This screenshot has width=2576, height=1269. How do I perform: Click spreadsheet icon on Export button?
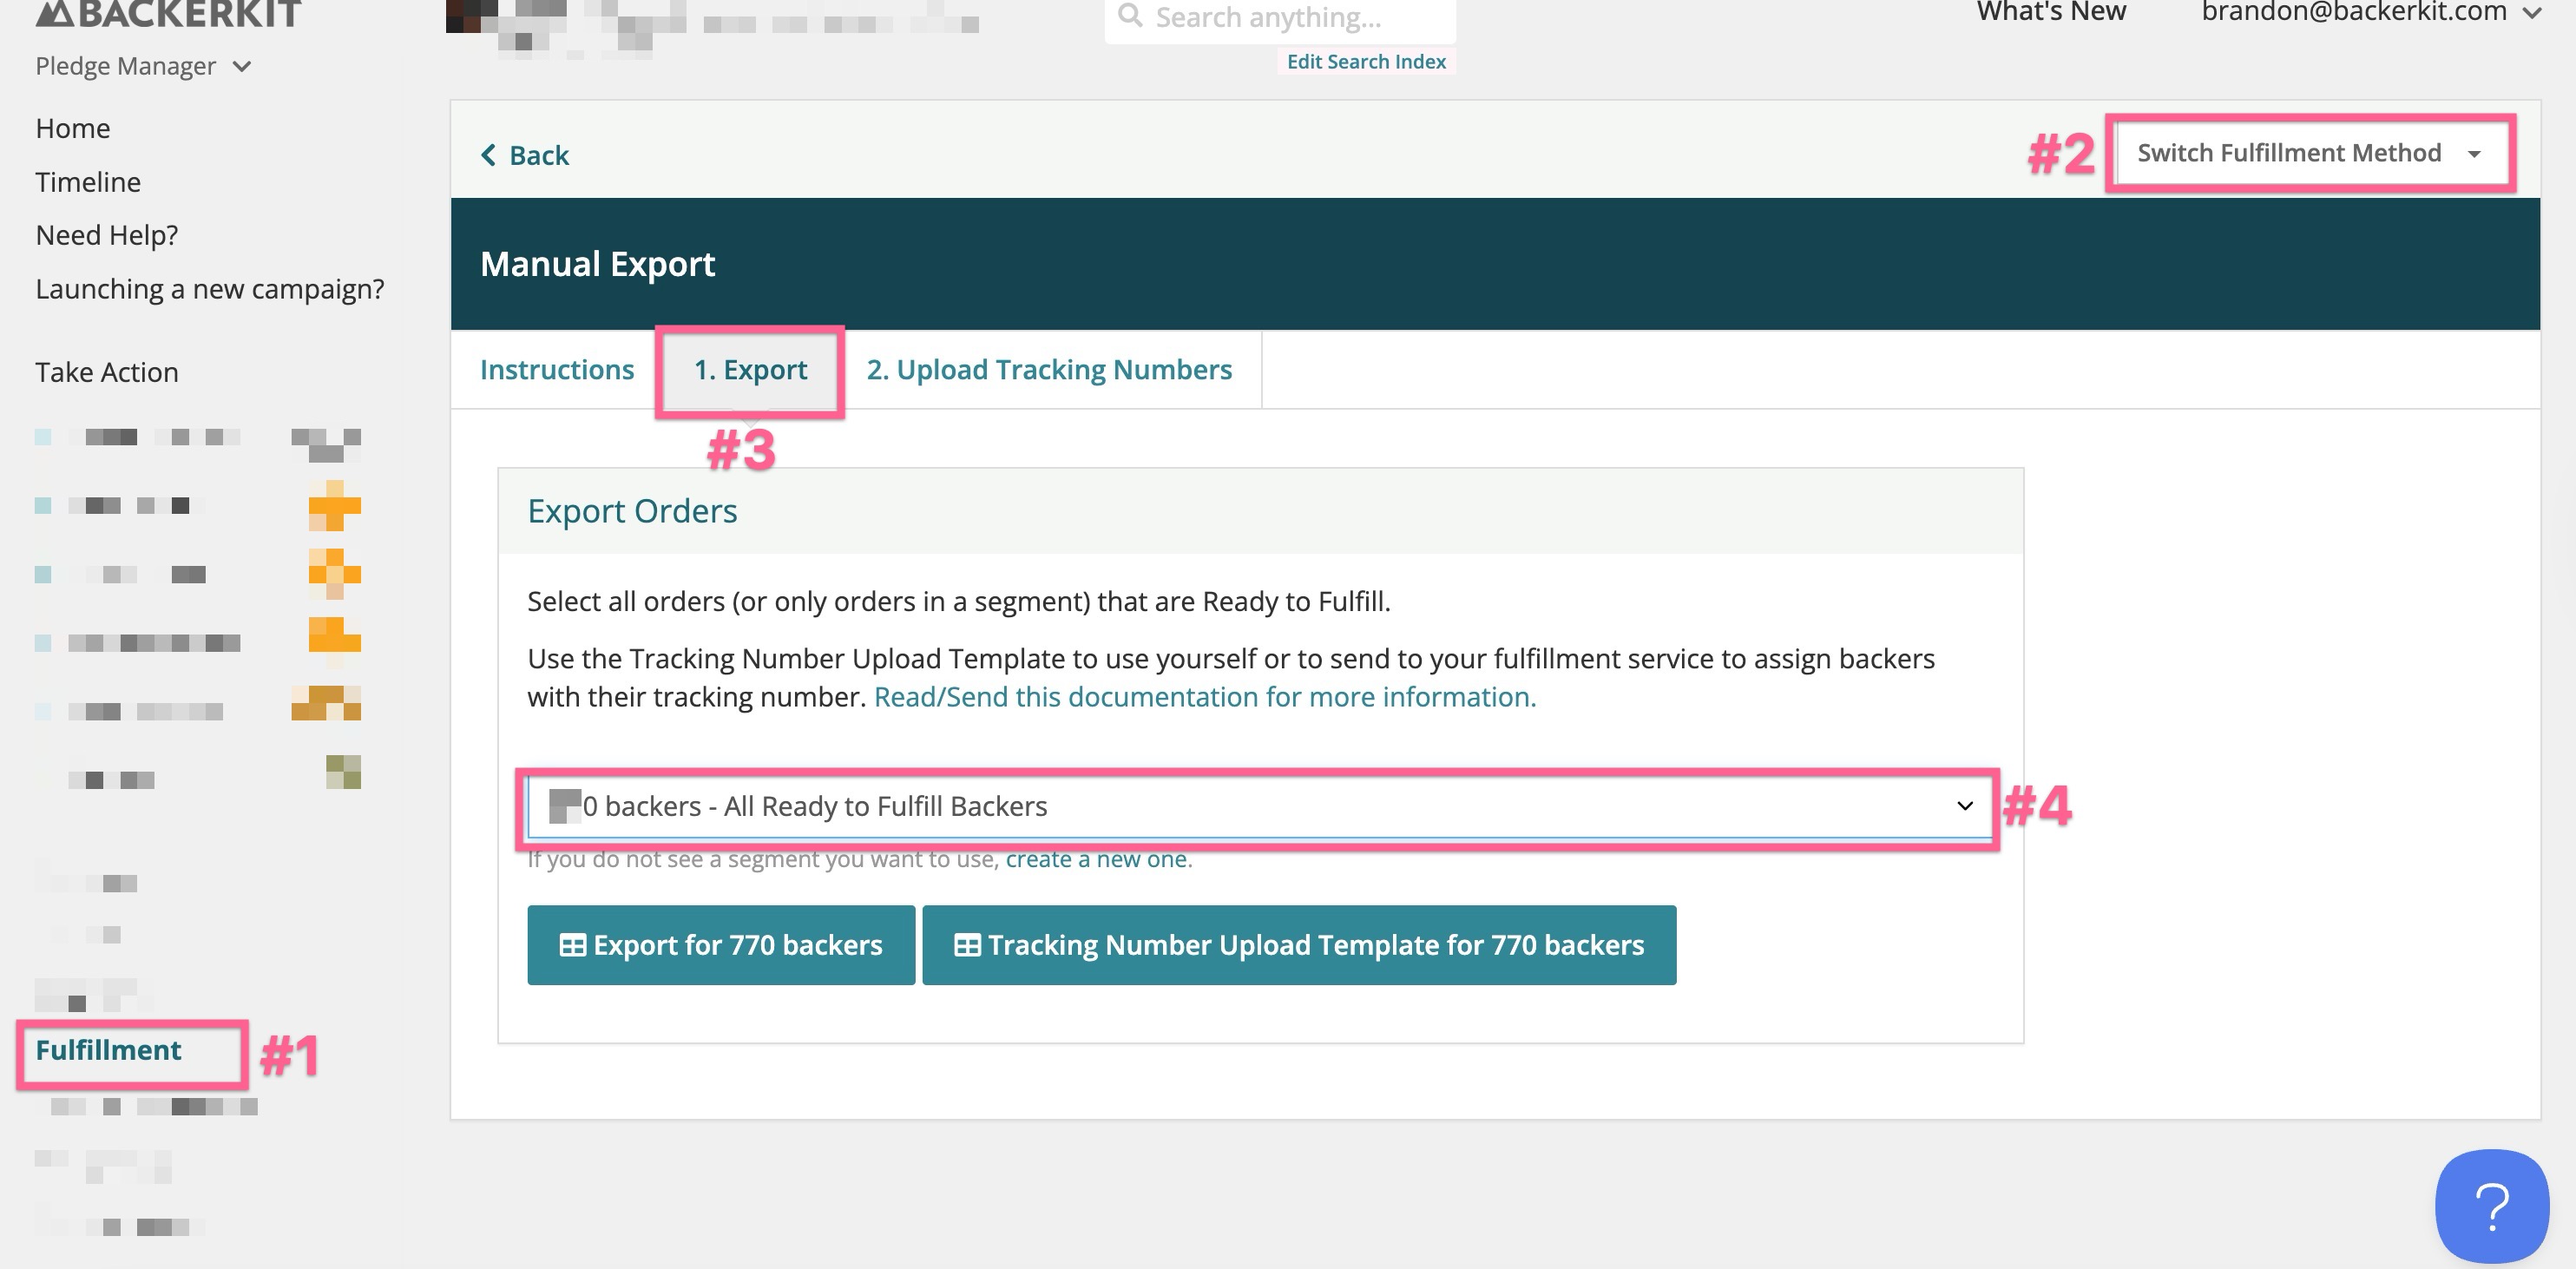[x=572, y=945]
